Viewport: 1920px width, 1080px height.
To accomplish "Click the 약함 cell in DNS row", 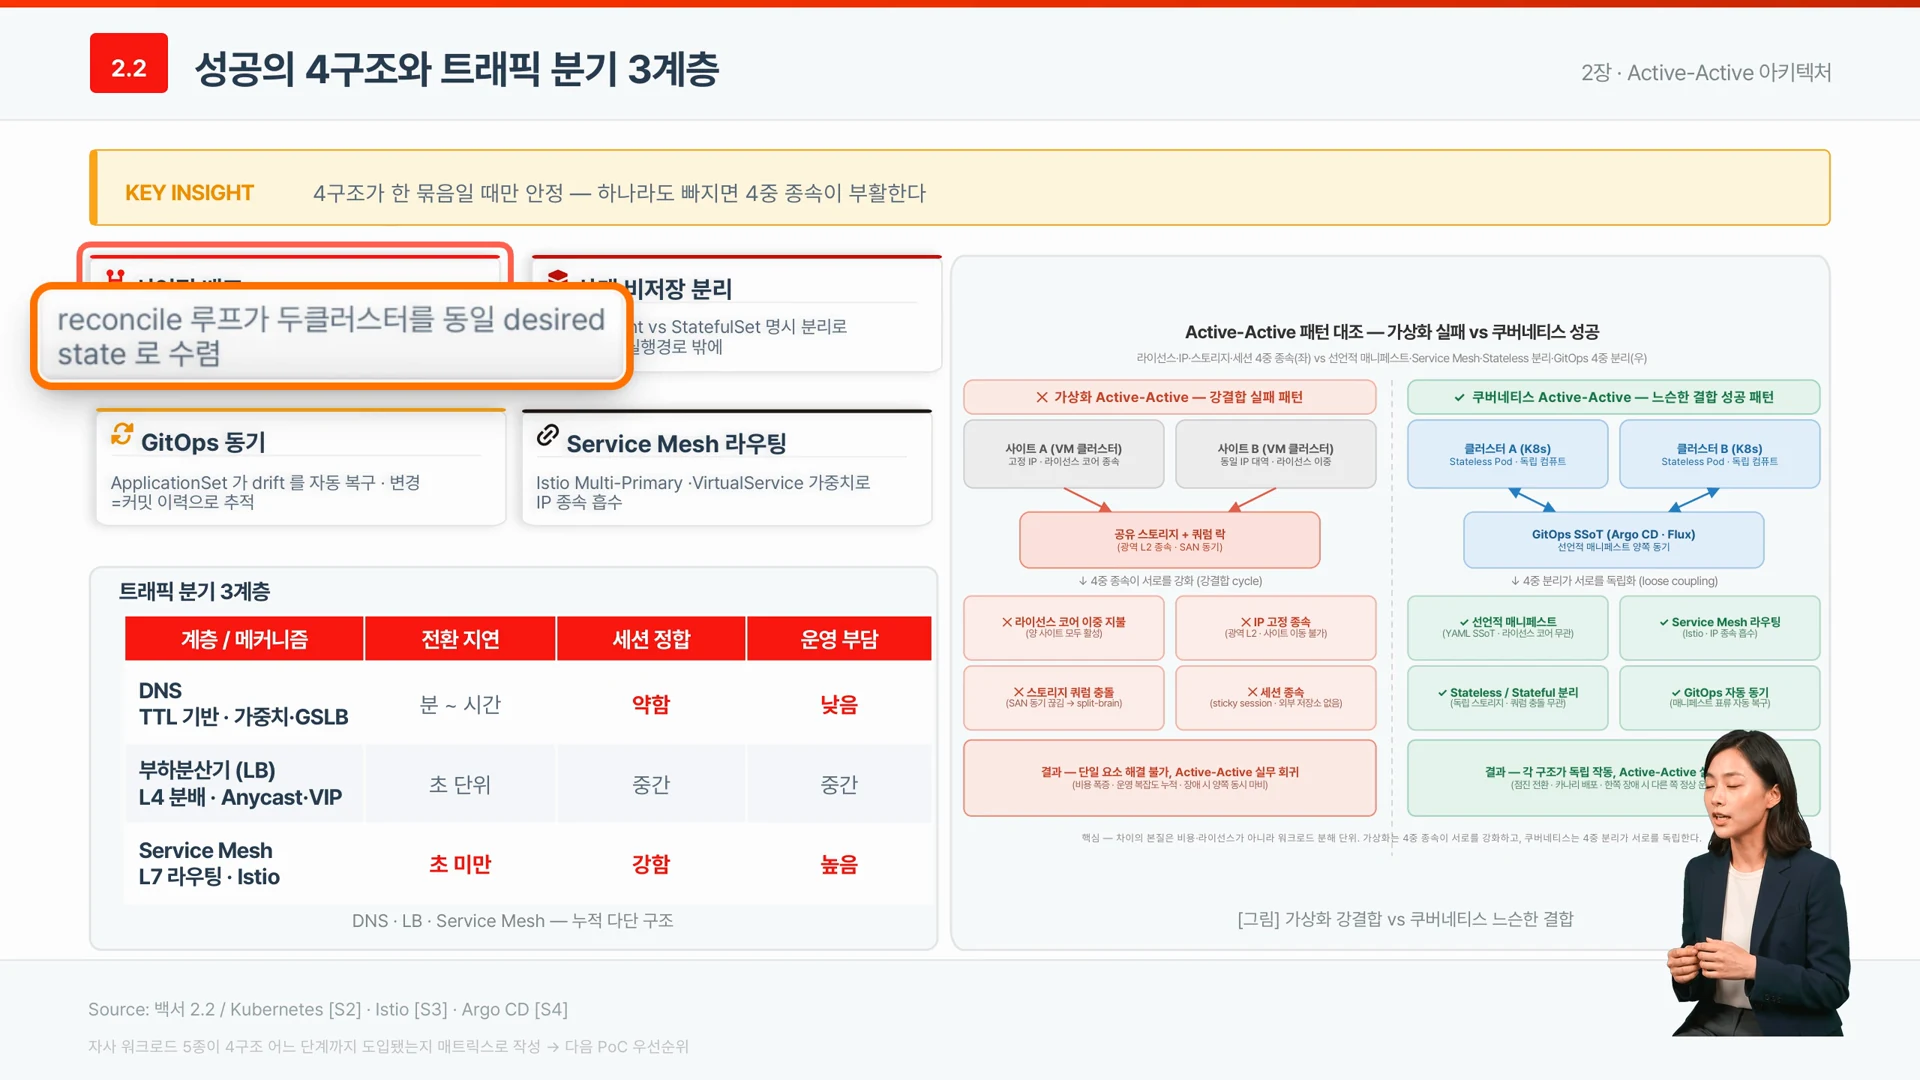I will click(x=651, y=704).
